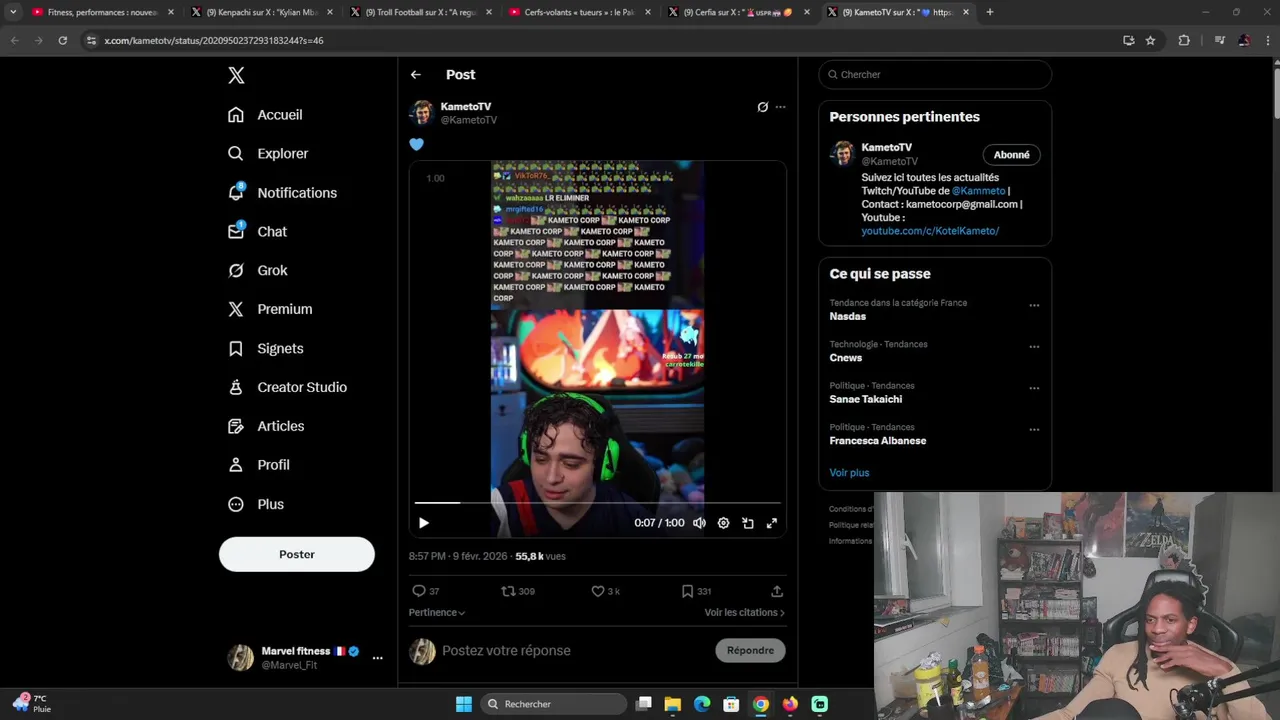
Task: Play the video
Action: pyautogui.click(x=424, y=523)
